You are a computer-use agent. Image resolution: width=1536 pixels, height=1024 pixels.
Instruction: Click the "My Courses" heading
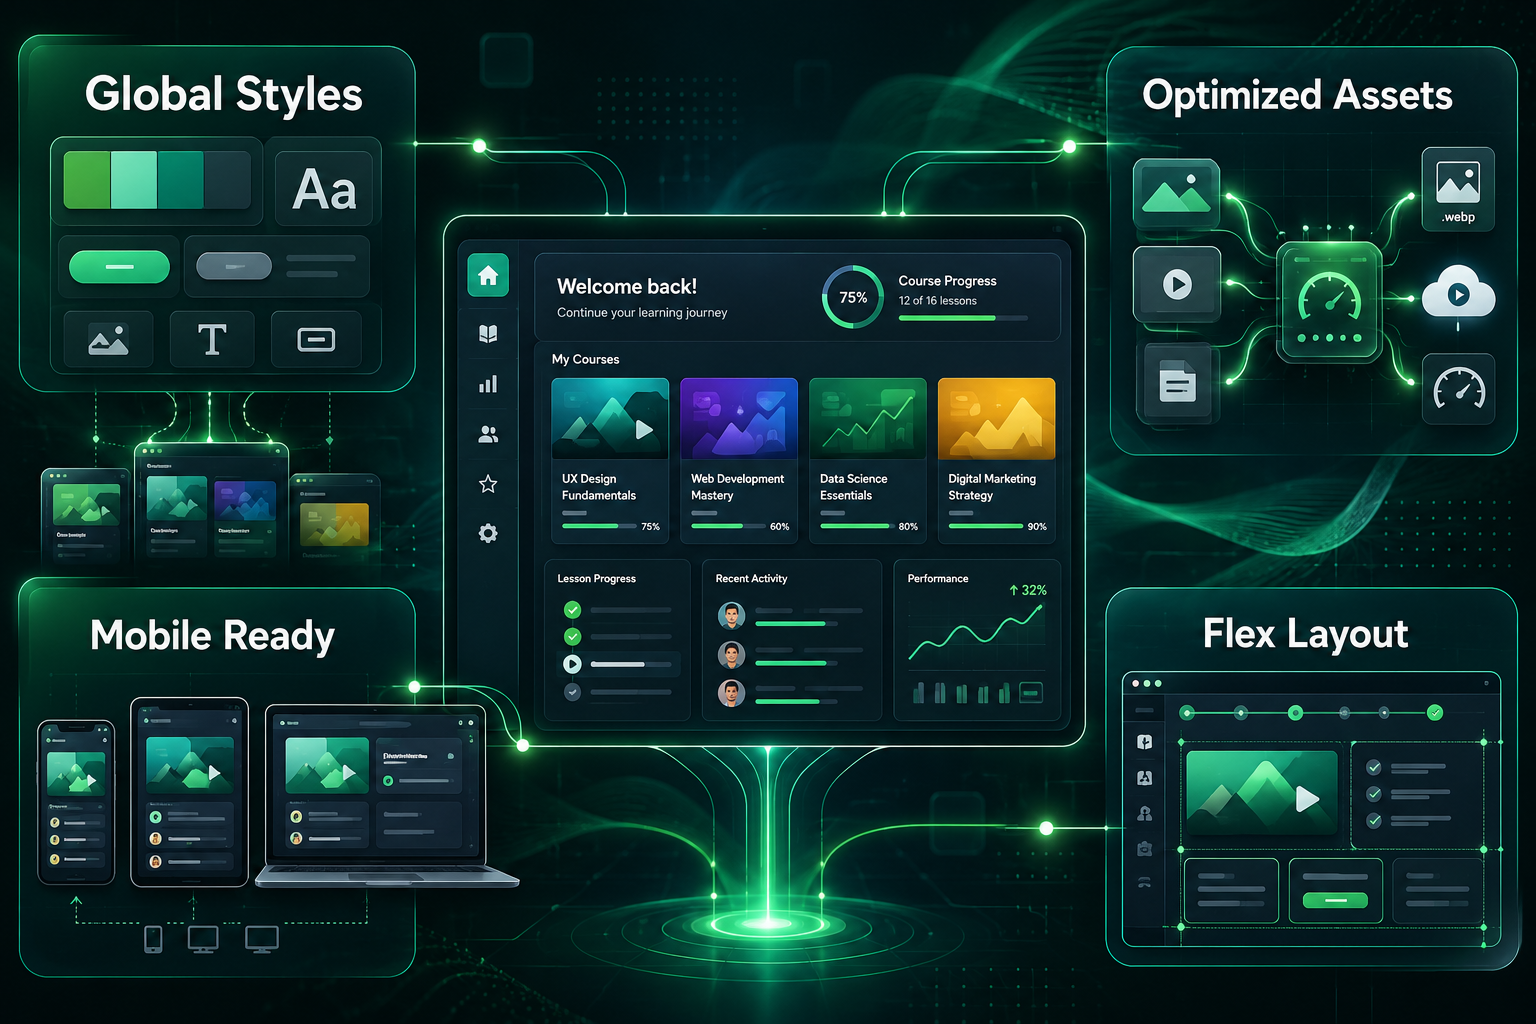(x=586, y=359)
